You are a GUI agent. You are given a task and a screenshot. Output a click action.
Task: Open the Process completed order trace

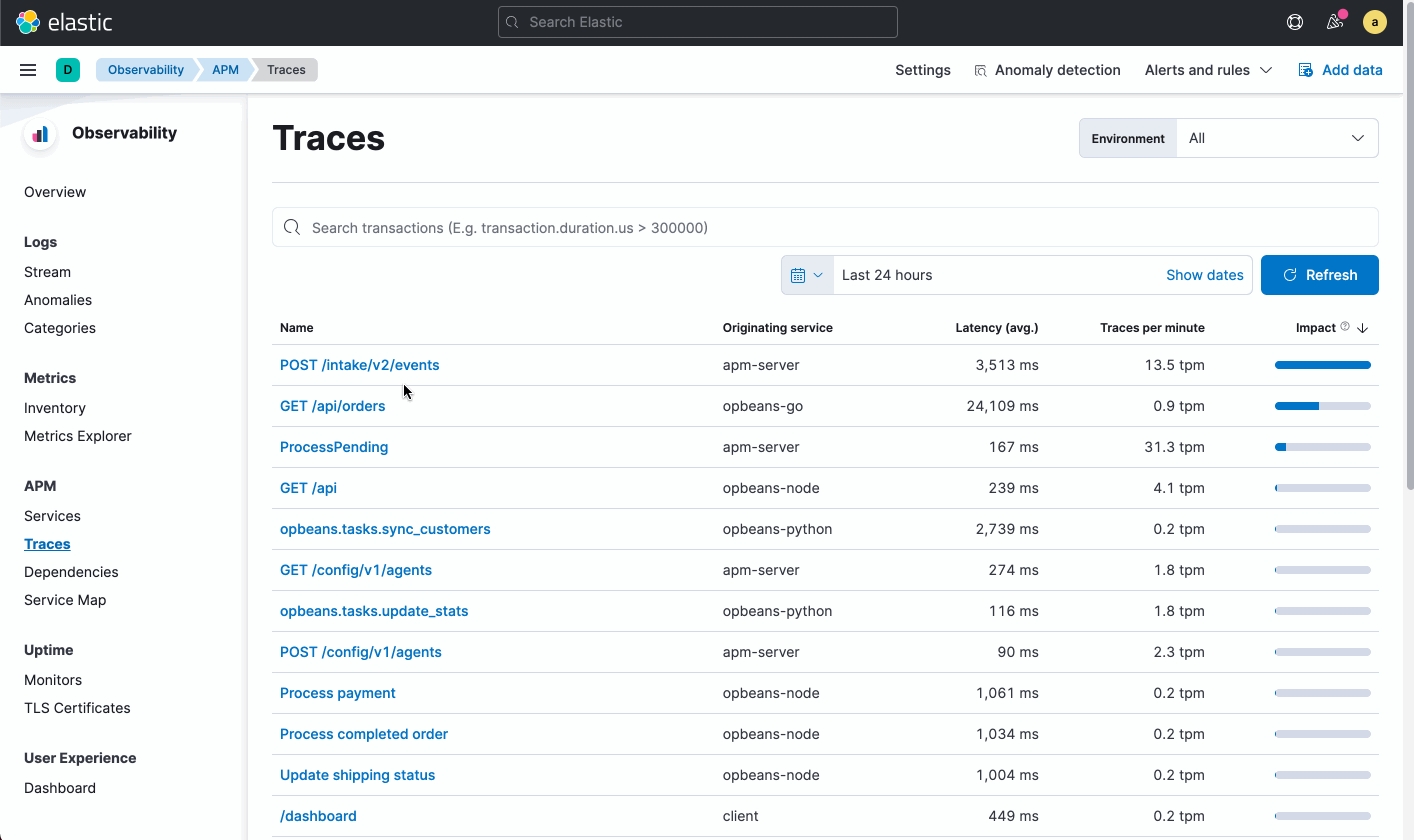(364, 734)
